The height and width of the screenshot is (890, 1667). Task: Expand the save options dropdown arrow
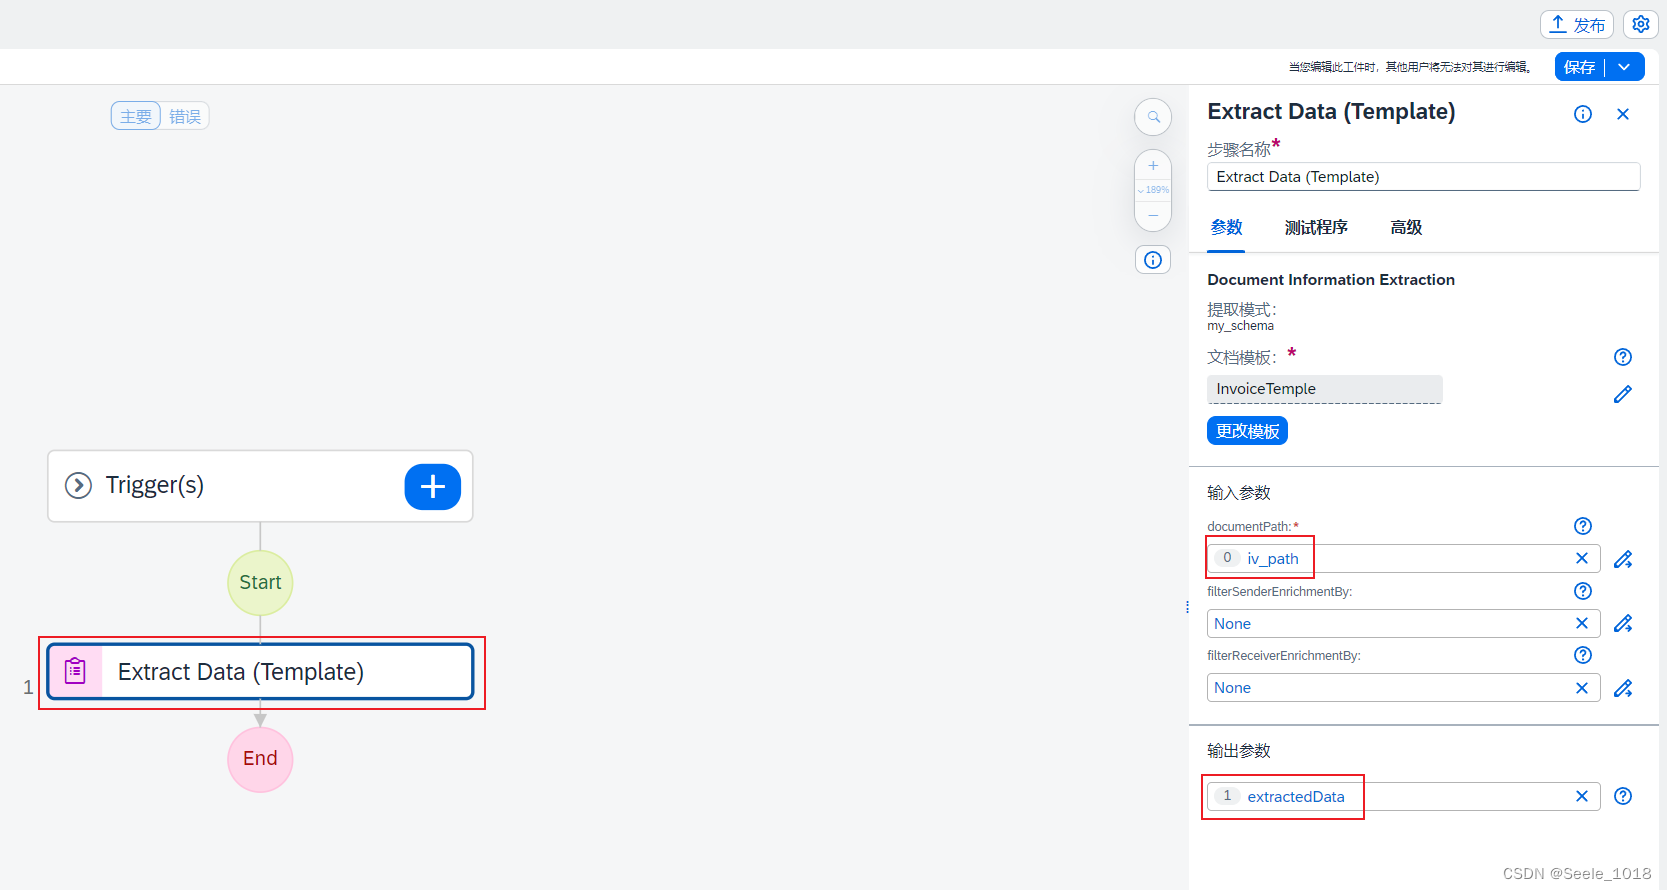1625,67
